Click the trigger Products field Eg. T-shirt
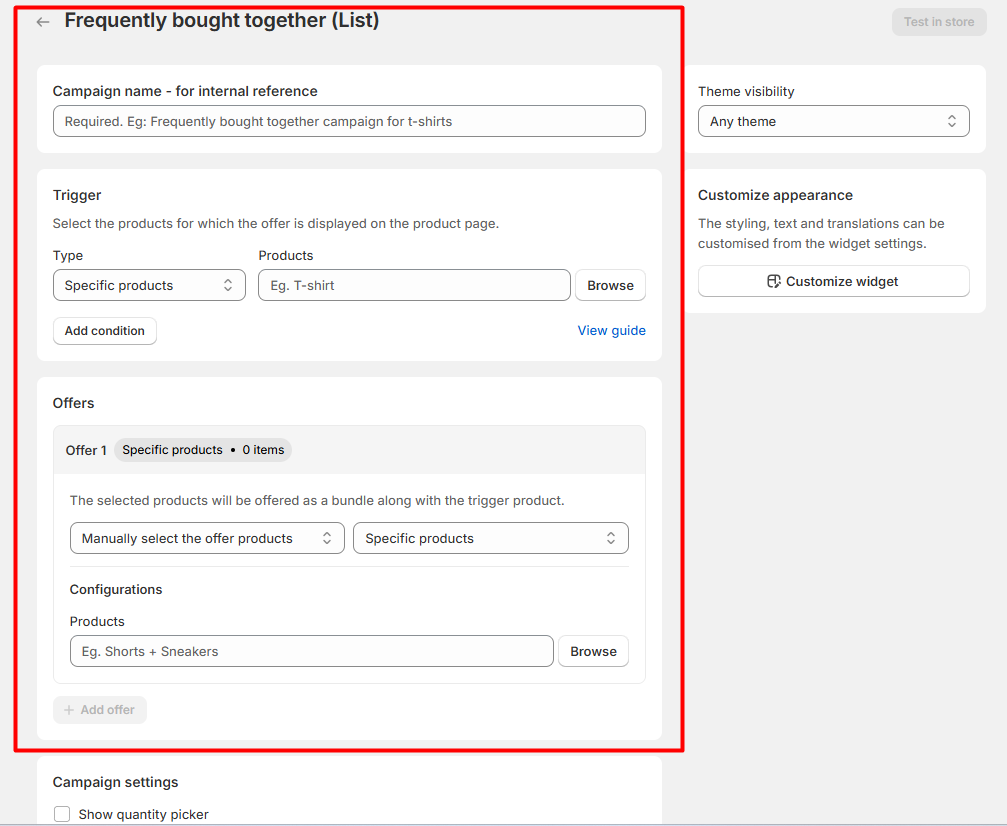This screenshot has width=1007, height=826. pos(414,285)
